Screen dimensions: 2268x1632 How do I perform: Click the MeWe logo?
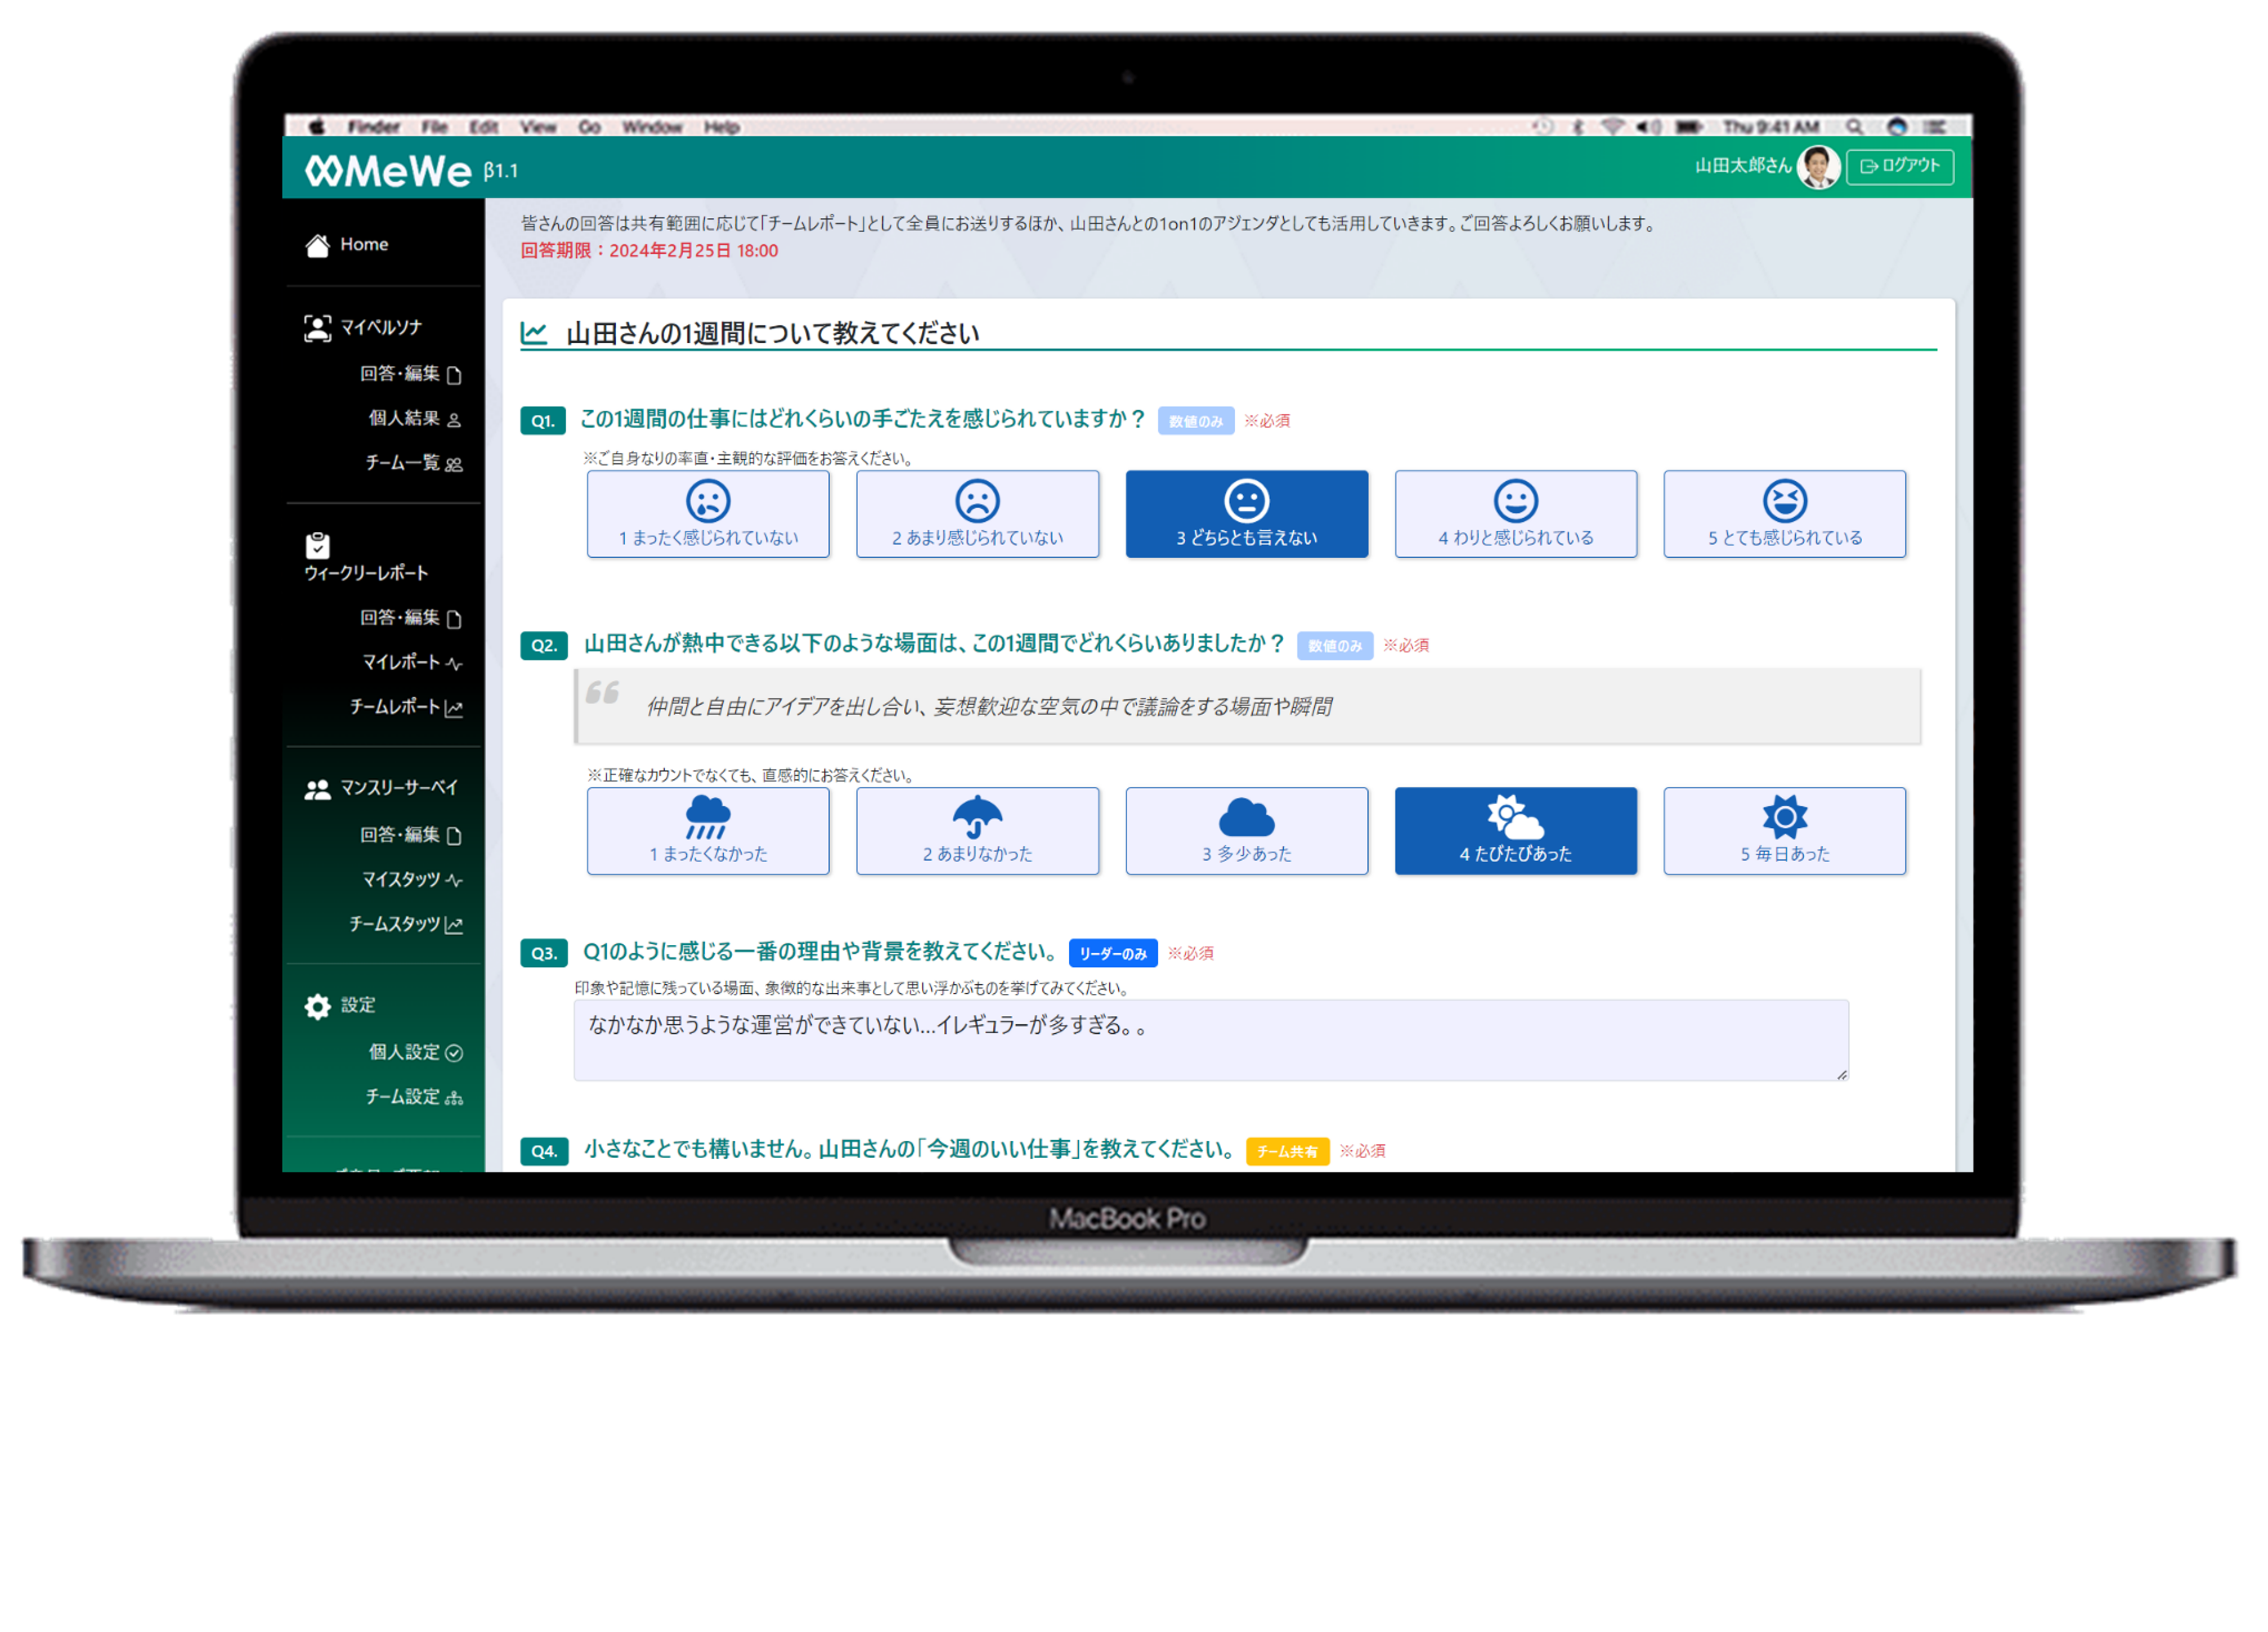tap(388, 171)
